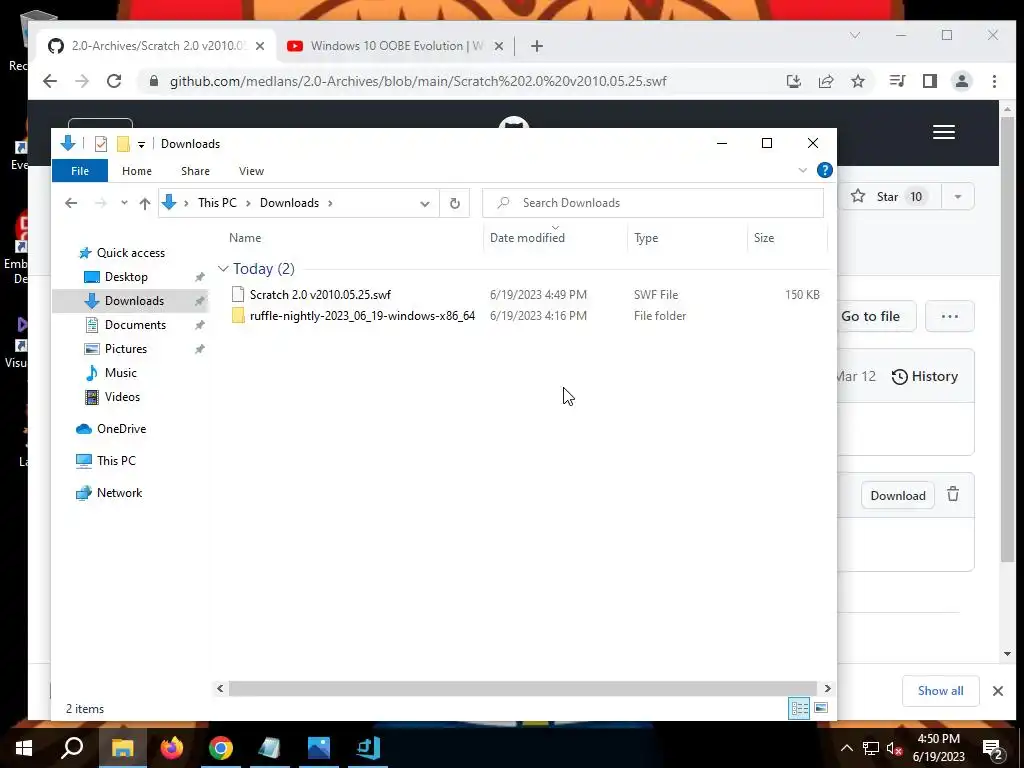Click the horizontal scrollbar in Explorer
The image size is (1024, 768).
click(x=522, y=689)
